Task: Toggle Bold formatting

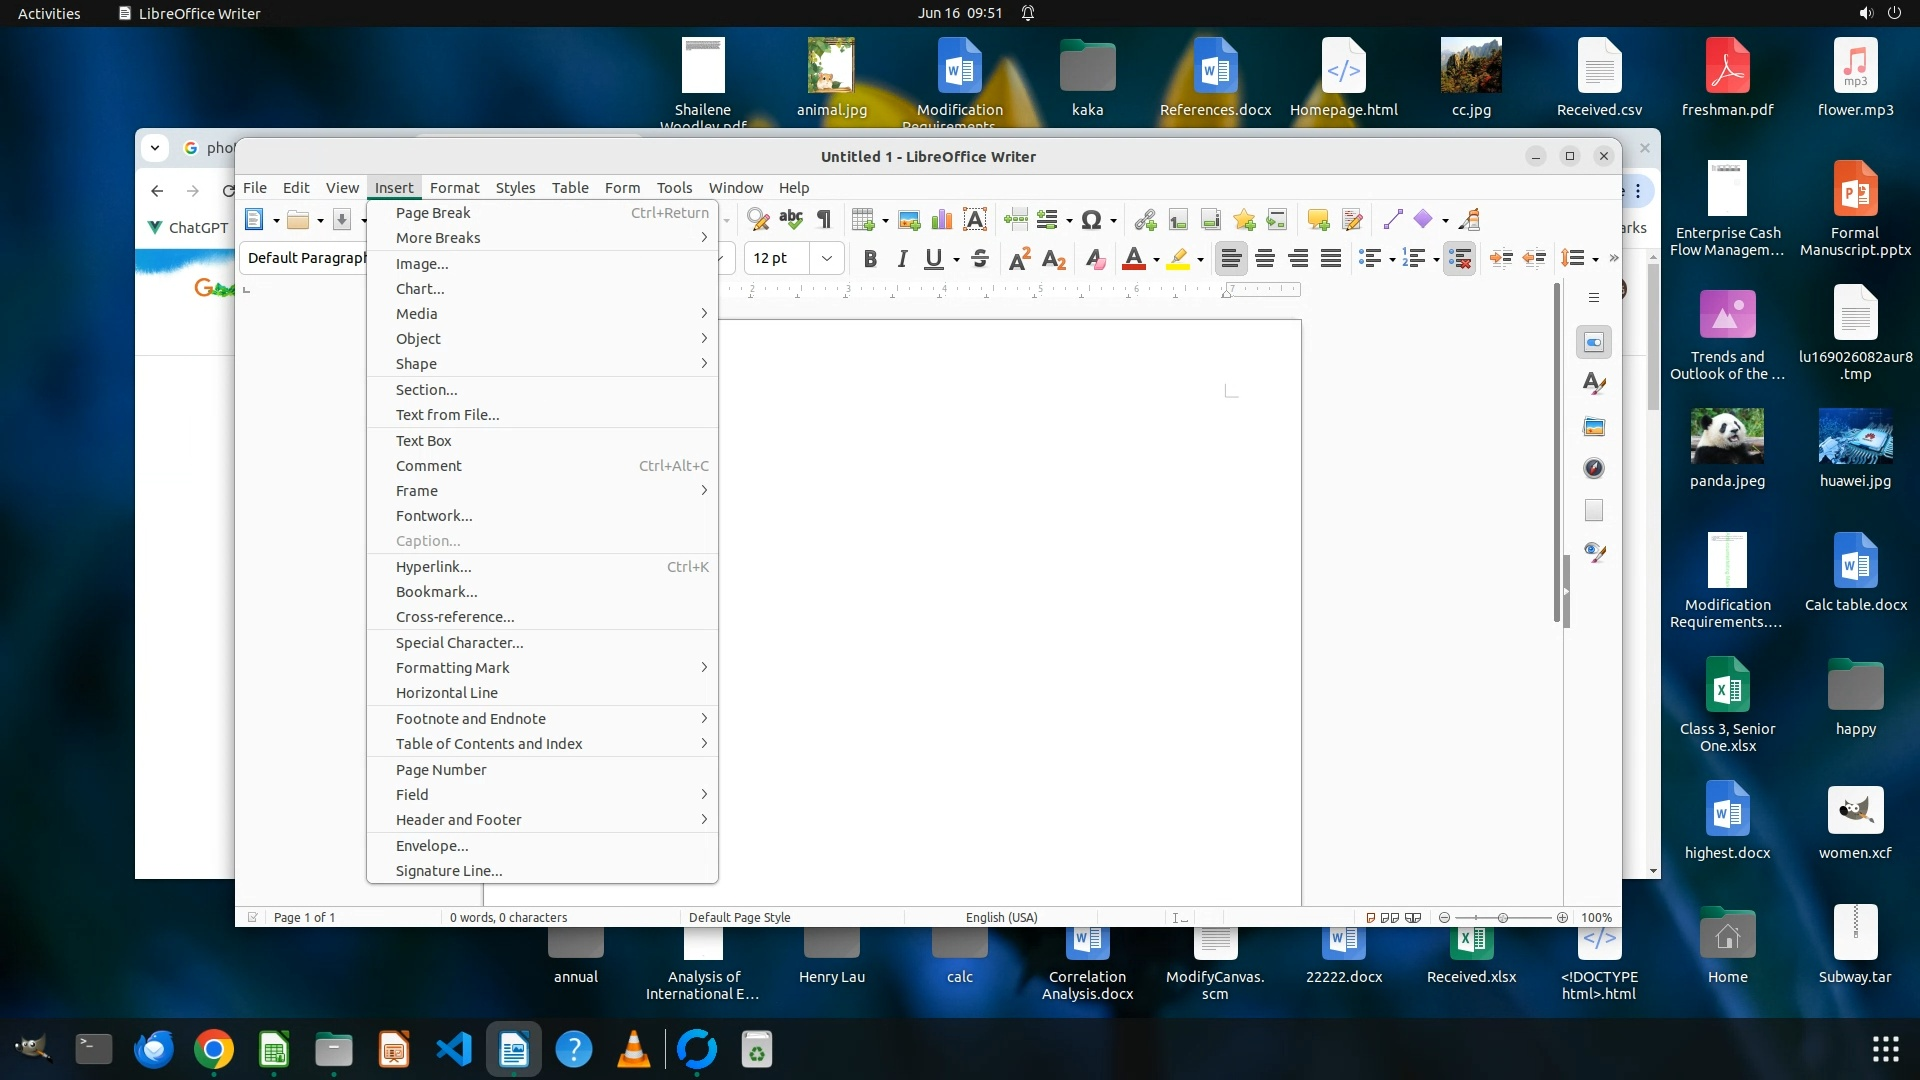Action: coord(870,259)
